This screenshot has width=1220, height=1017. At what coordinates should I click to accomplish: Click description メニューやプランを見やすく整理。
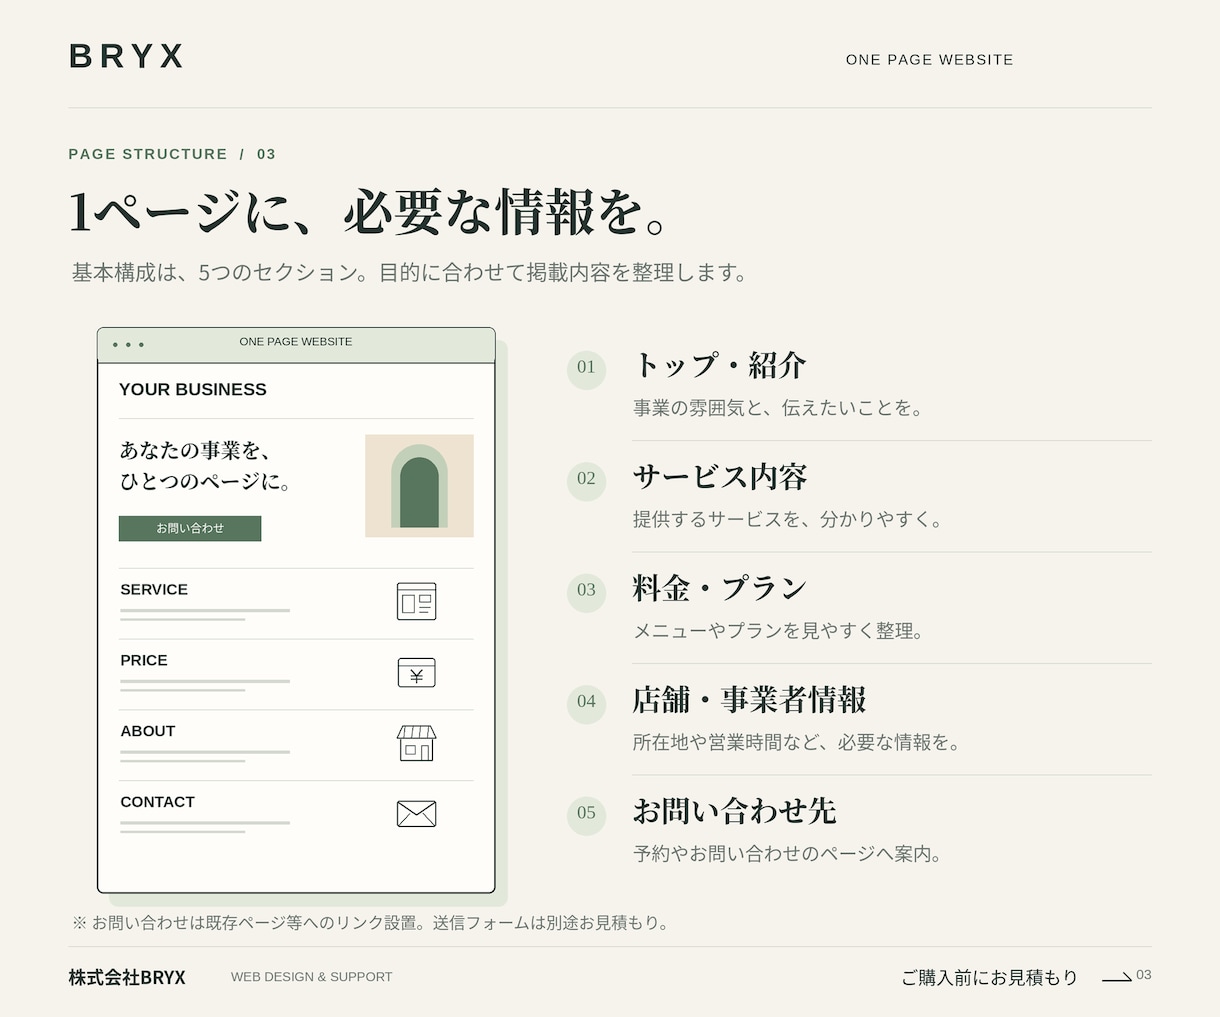click(x=779, y=631)
